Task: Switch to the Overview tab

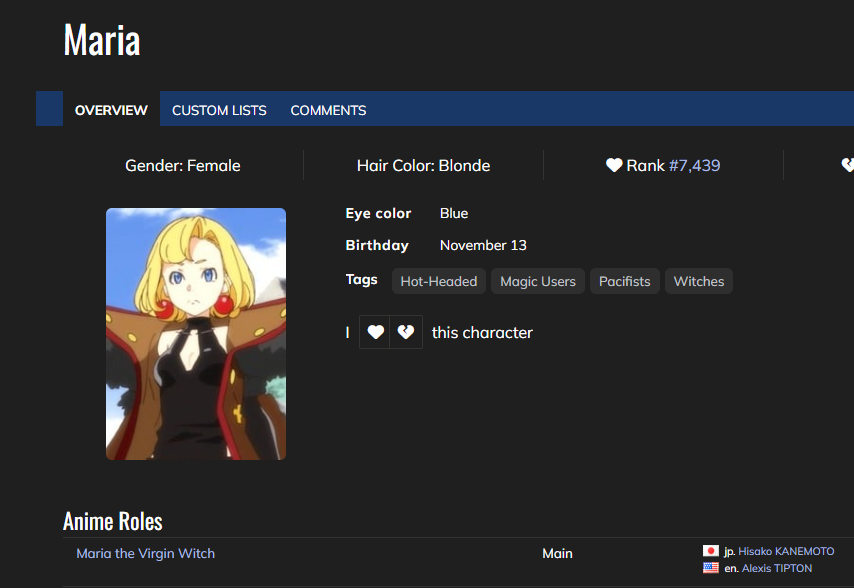Action: coord(111,110)
